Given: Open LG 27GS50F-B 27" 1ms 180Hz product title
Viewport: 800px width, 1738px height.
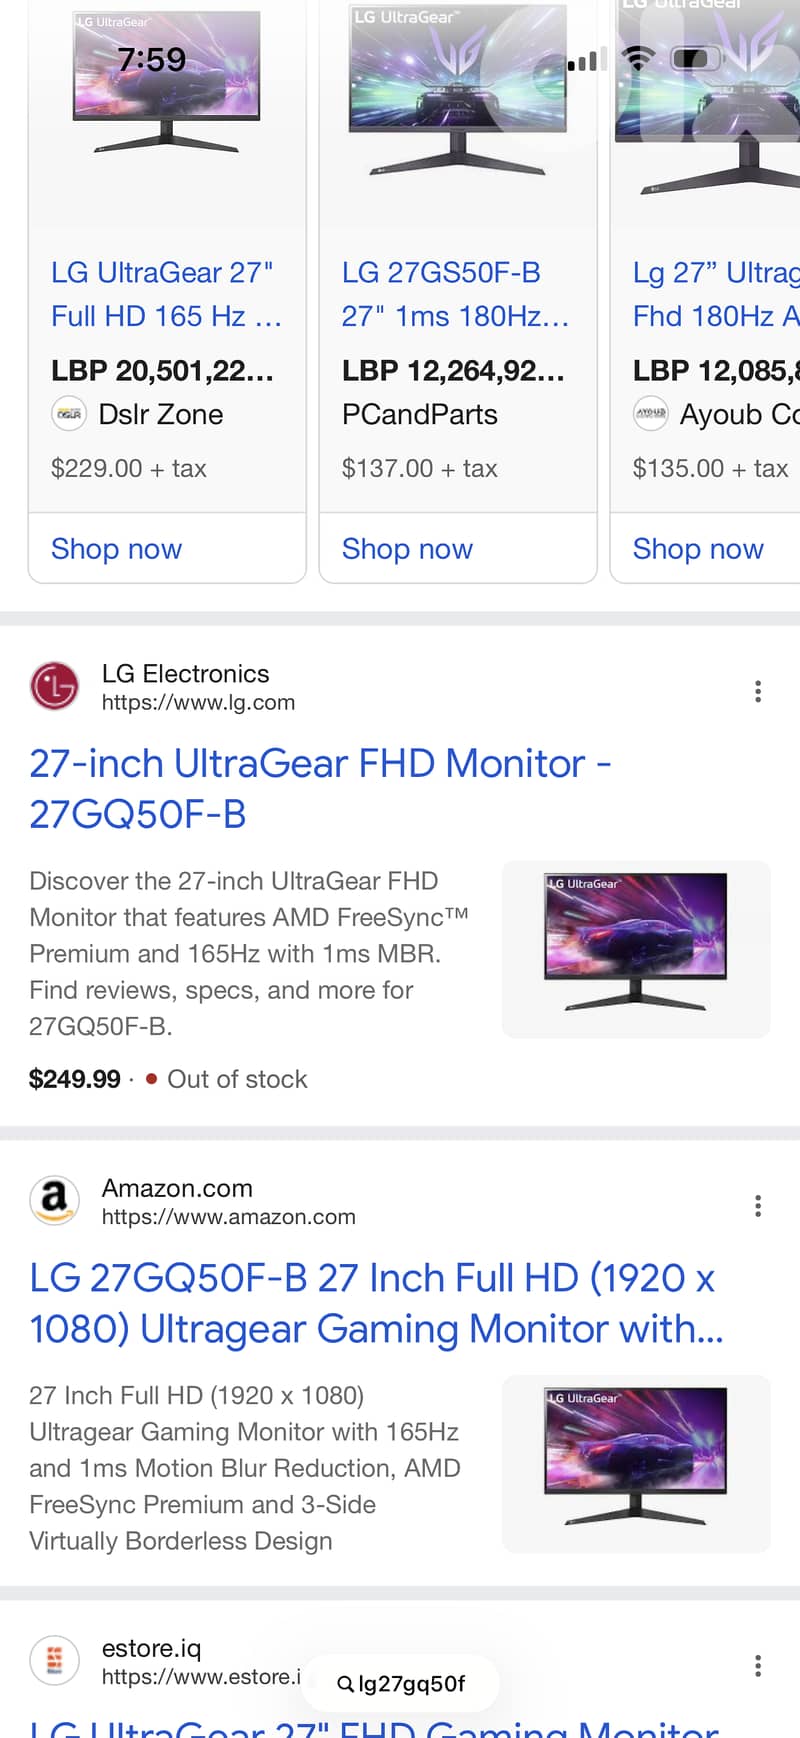Looking at the screenshot, I should [455, 294].
